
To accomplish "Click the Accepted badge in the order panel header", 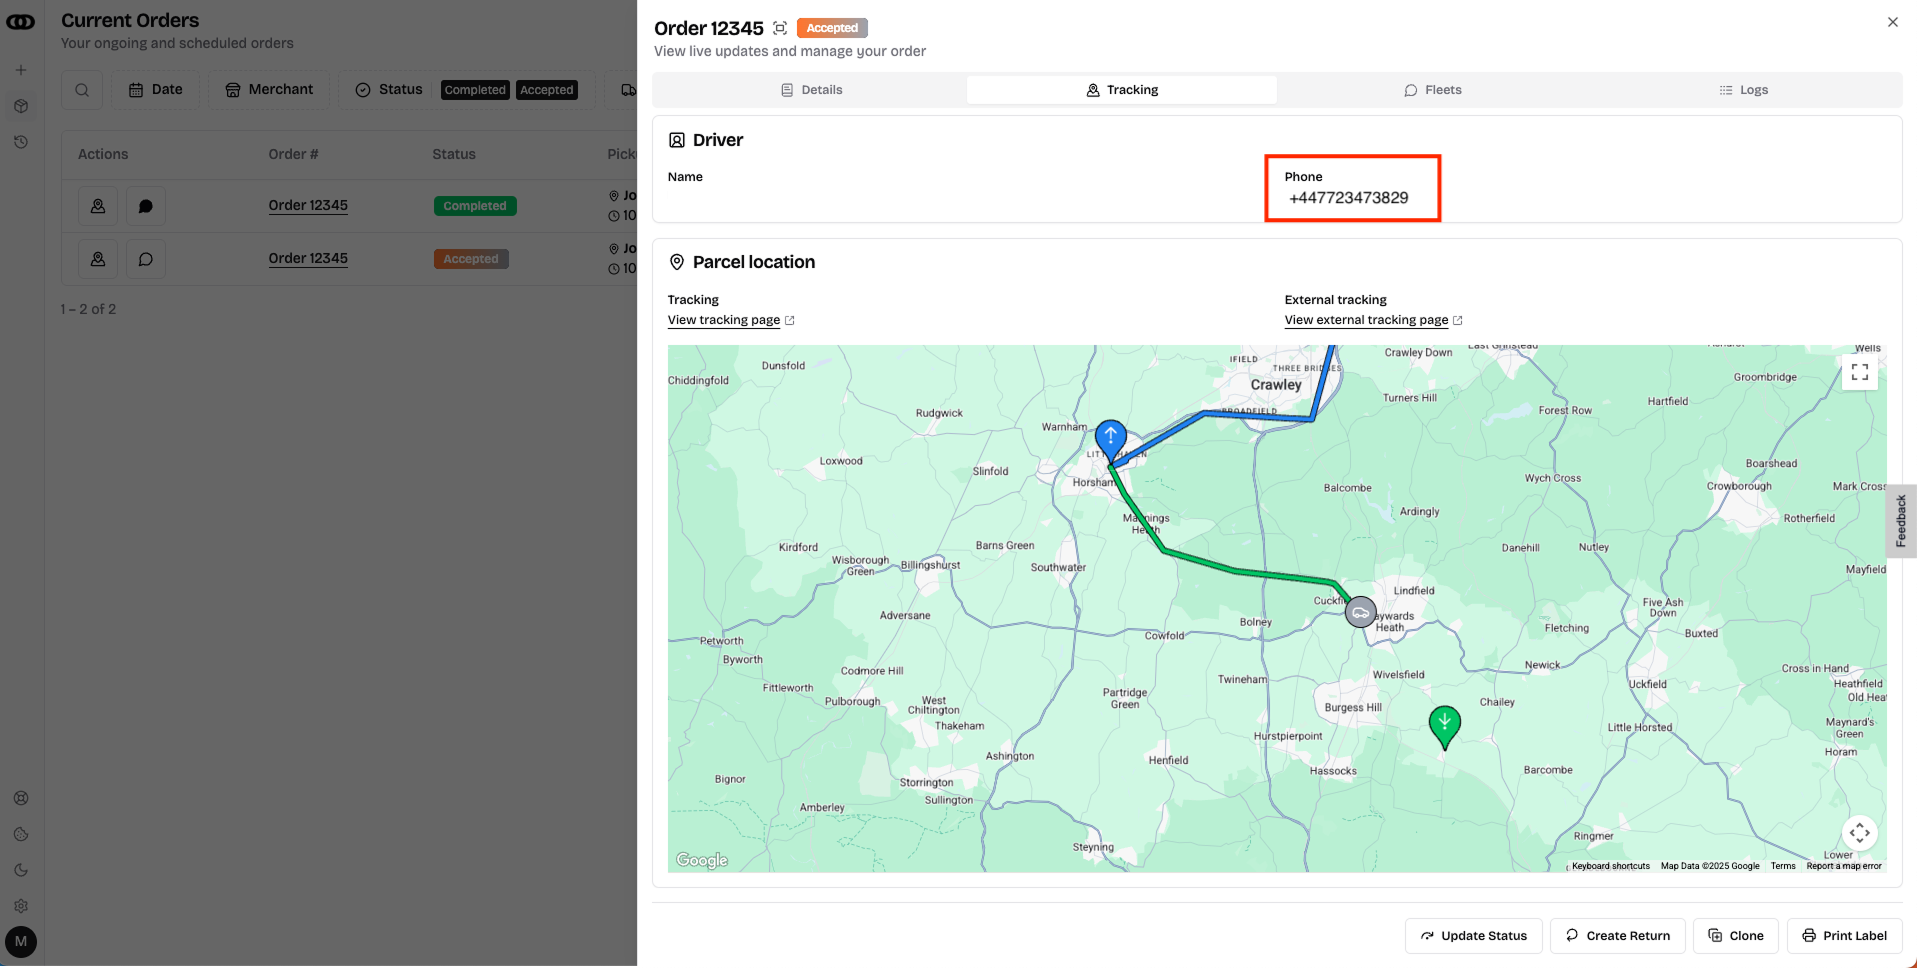I will tap(832, 28).
